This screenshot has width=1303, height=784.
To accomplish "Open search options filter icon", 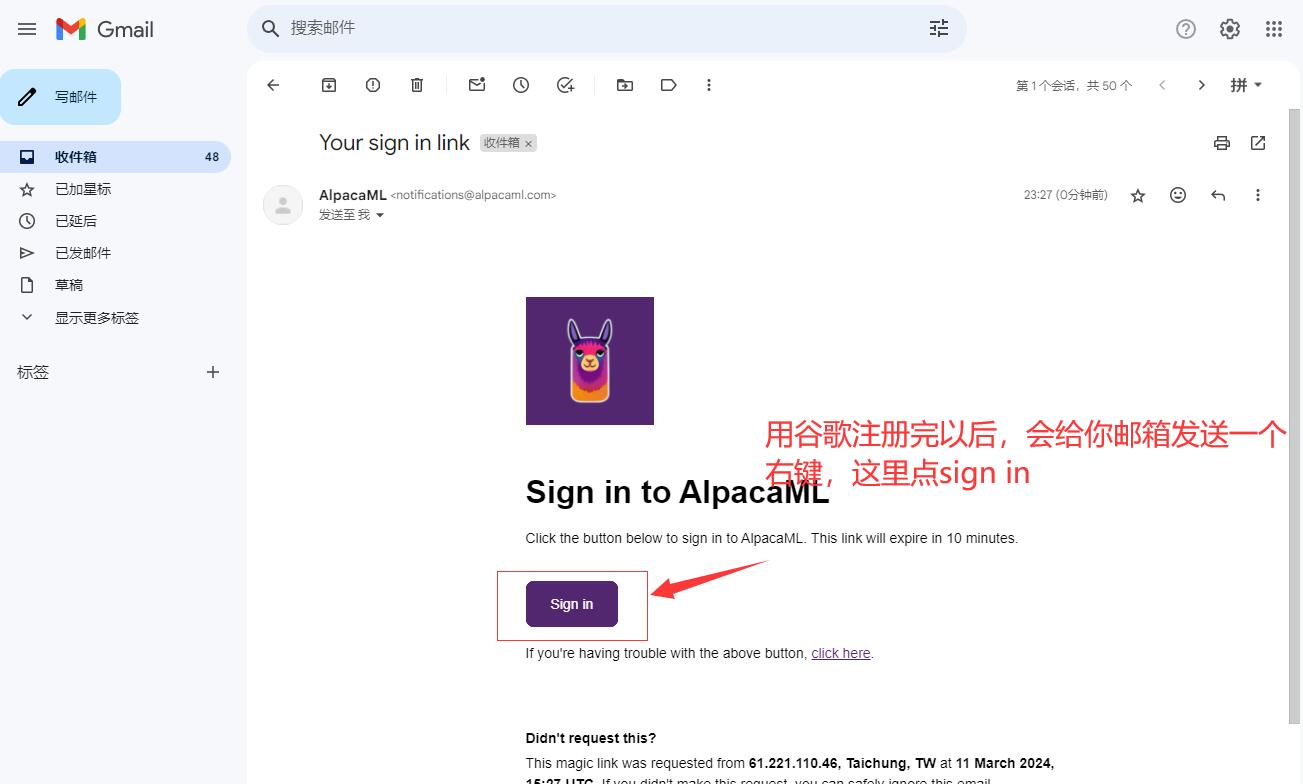I will pyautogui.click(x=938, y=28).
